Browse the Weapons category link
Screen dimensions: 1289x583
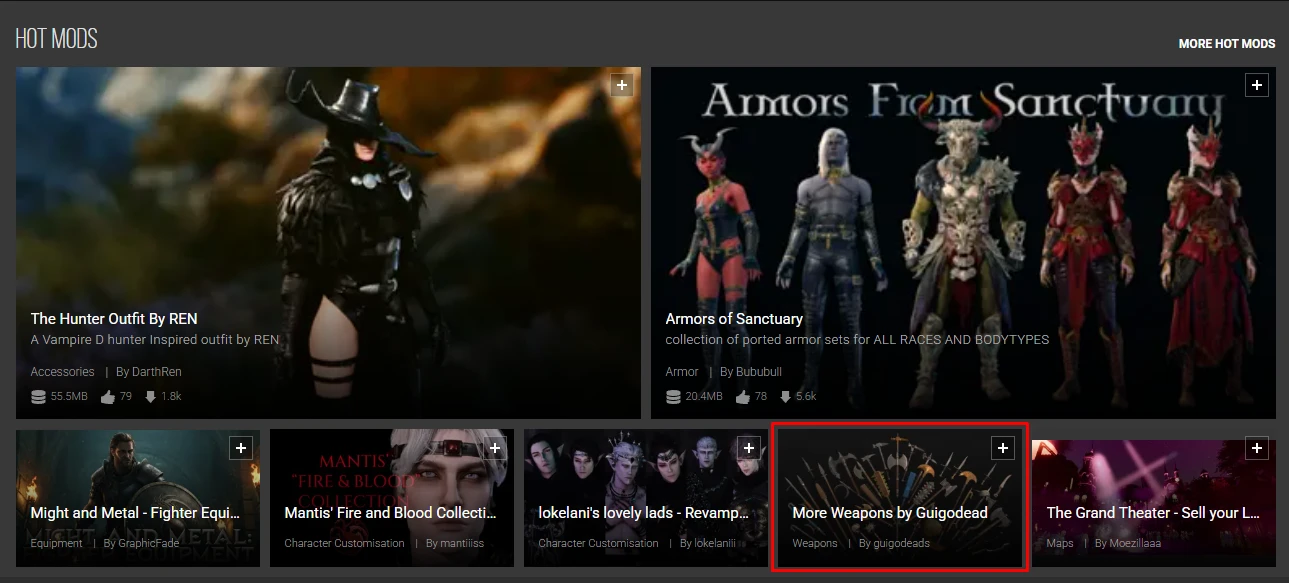click(x=815, y=544)
